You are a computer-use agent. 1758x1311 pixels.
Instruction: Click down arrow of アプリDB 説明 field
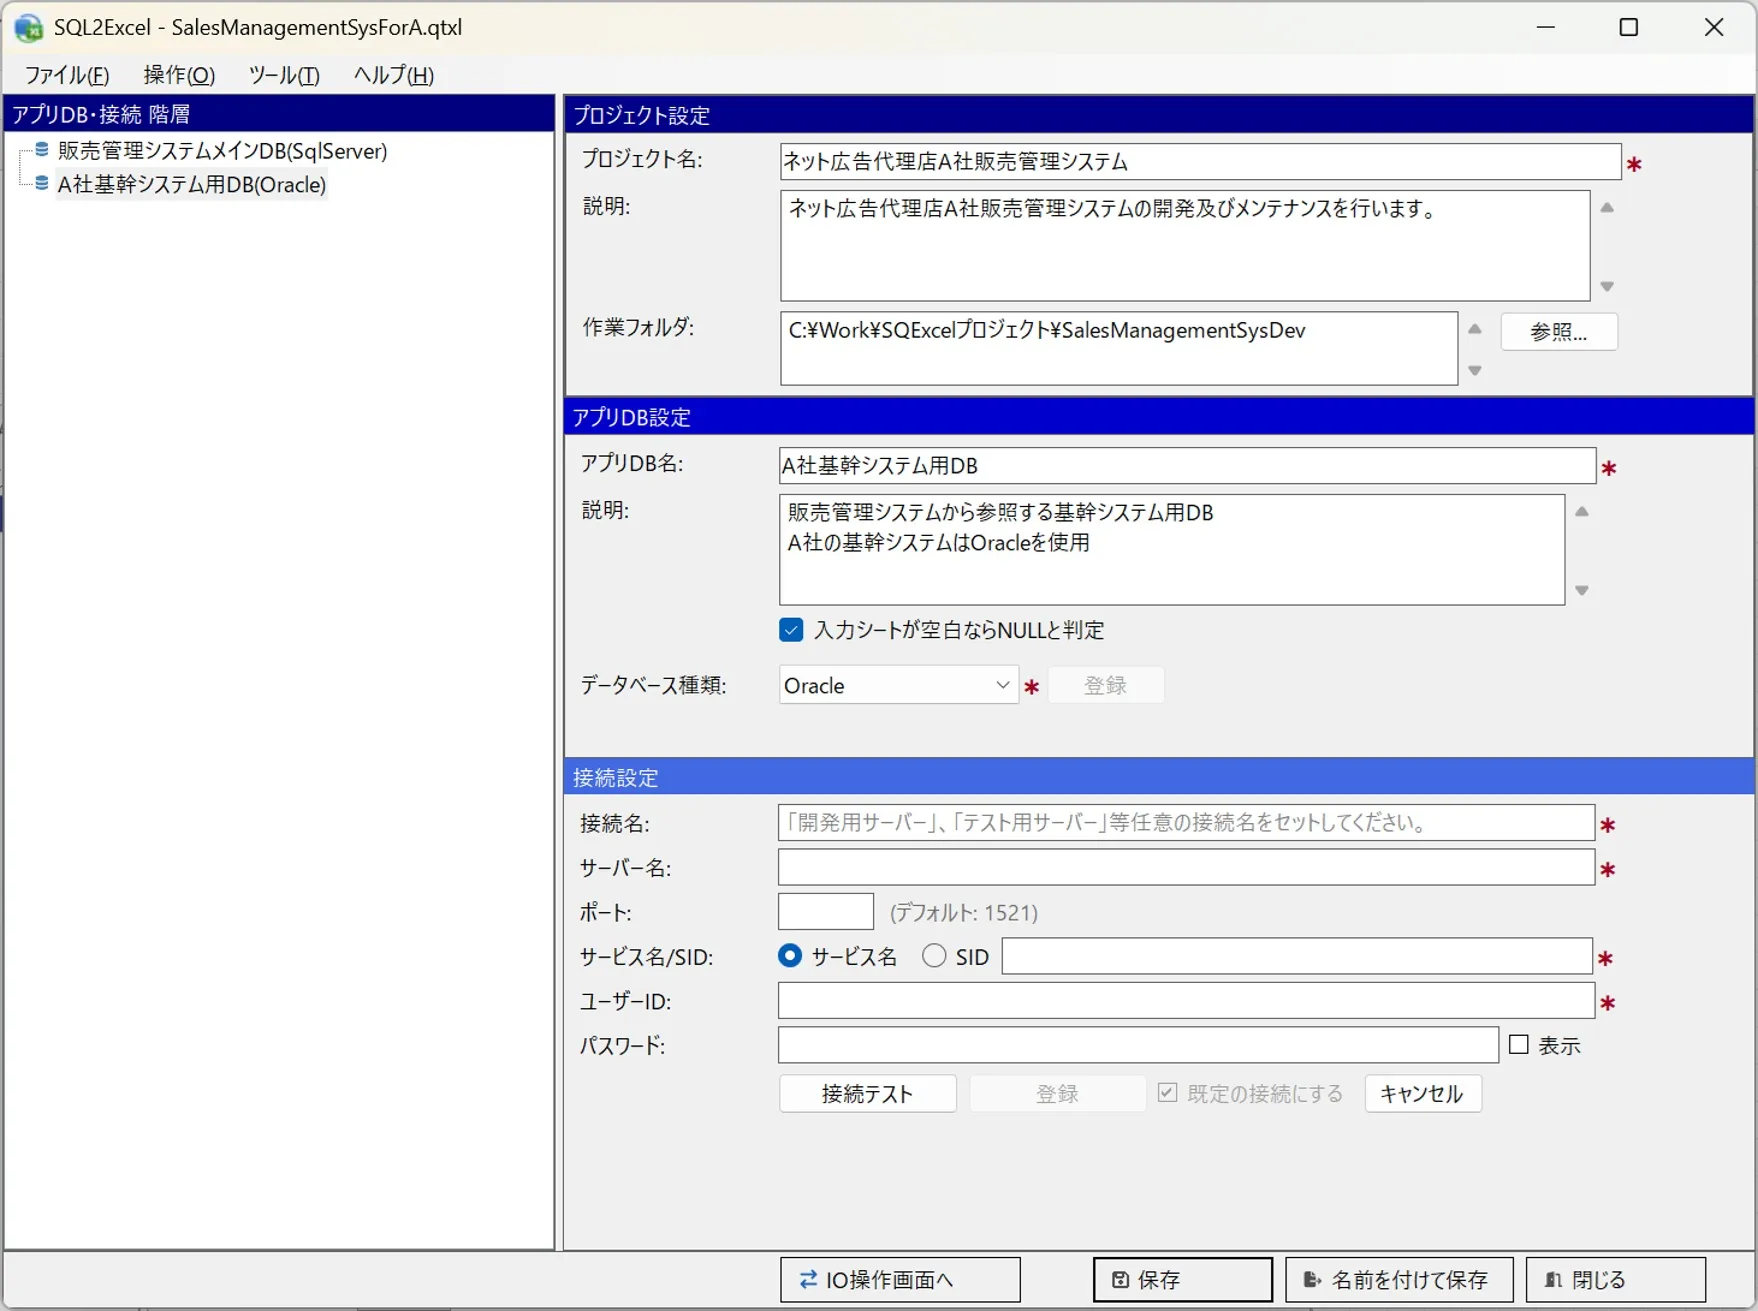coord(1582,591)
